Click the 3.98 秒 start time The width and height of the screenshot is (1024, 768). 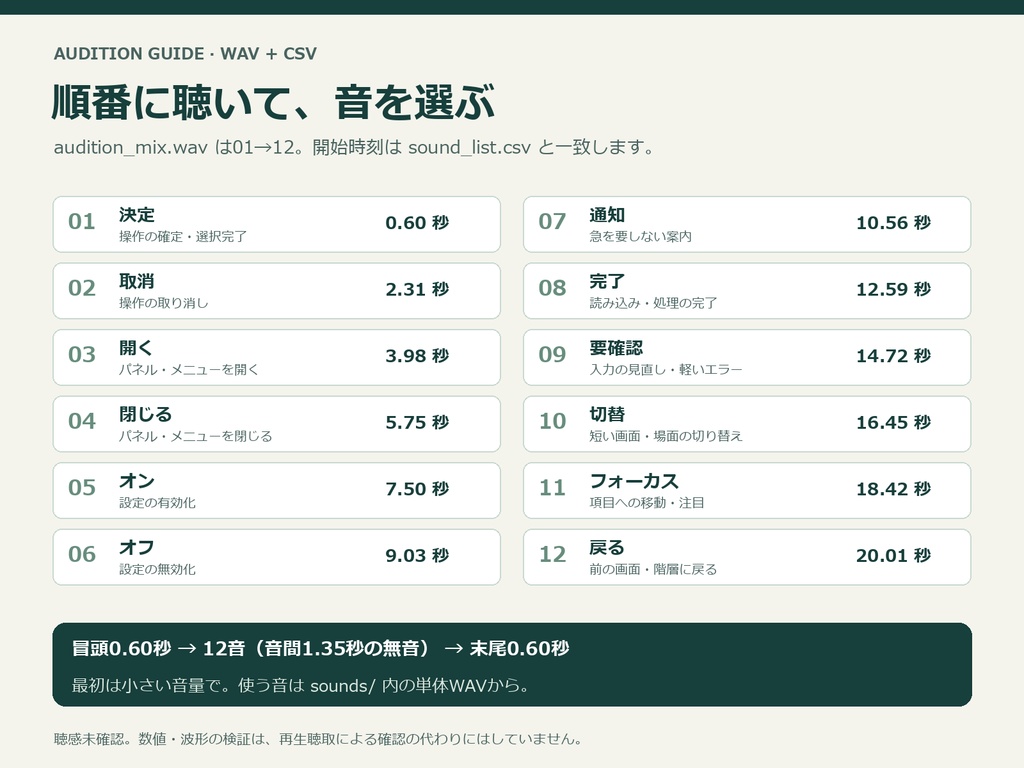(417, 356)
